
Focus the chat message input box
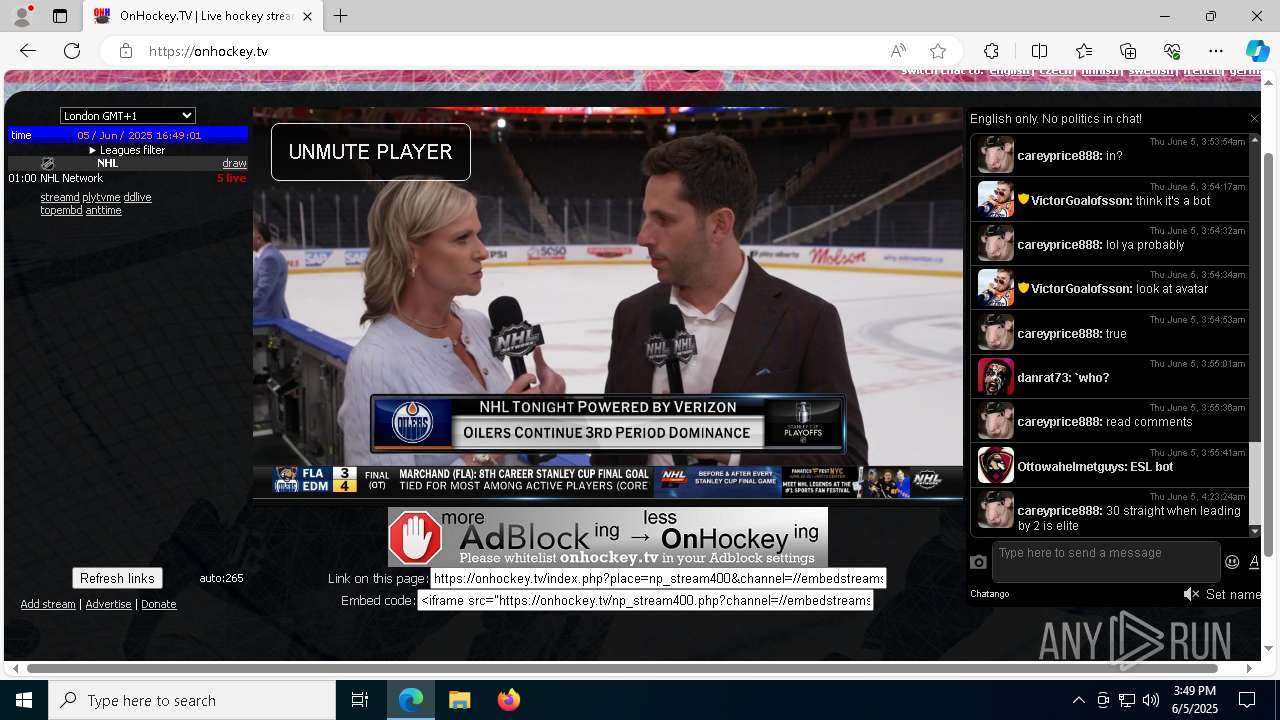pos(1106,562)
